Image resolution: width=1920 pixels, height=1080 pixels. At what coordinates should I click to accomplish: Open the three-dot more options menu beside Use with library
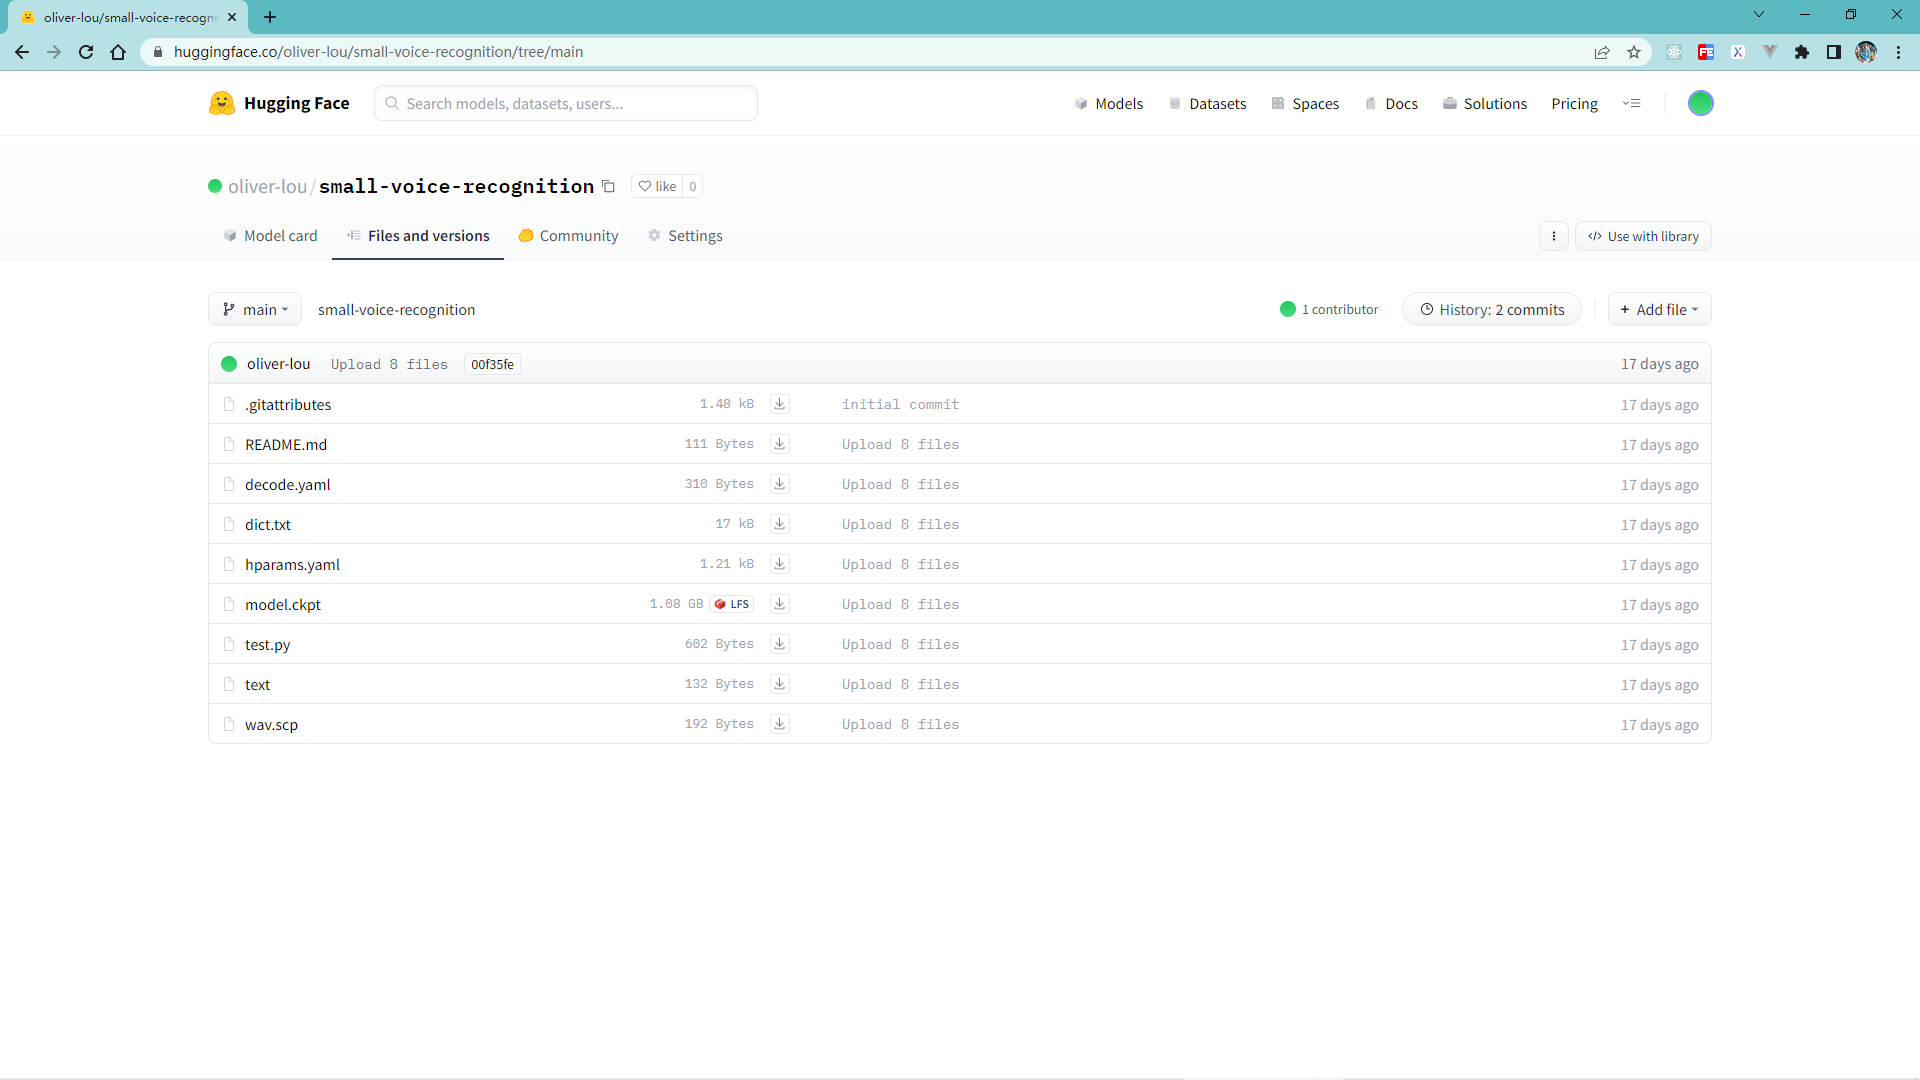click(x=1553, y=236)
